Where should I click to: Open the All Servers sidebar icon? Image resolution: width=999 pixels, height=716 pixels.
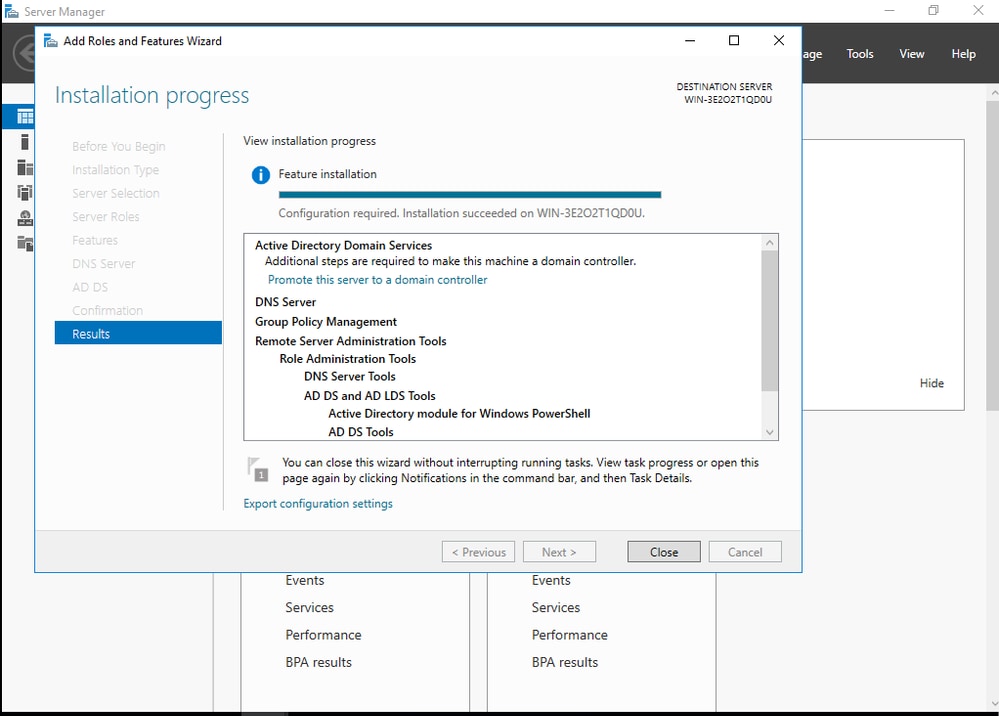(x=25, y=168)
